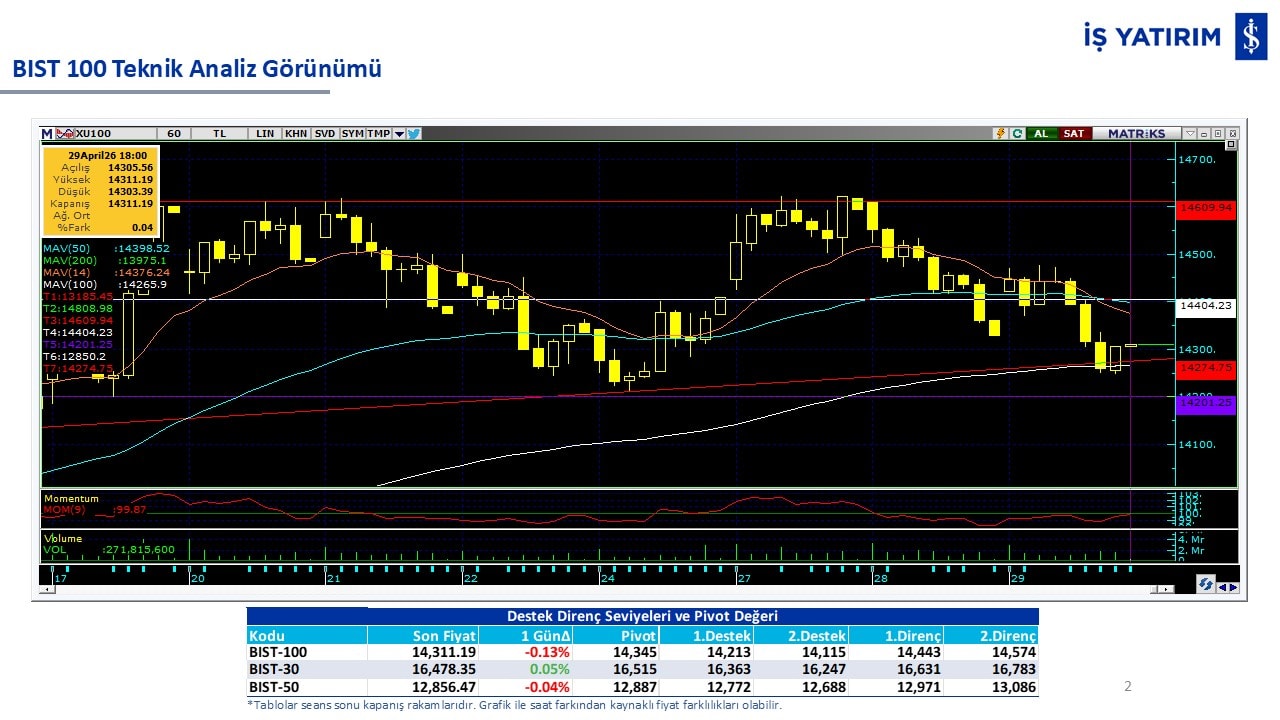Click the M logo icon on chart header
1280x720 pixels.
click(47, 133)
